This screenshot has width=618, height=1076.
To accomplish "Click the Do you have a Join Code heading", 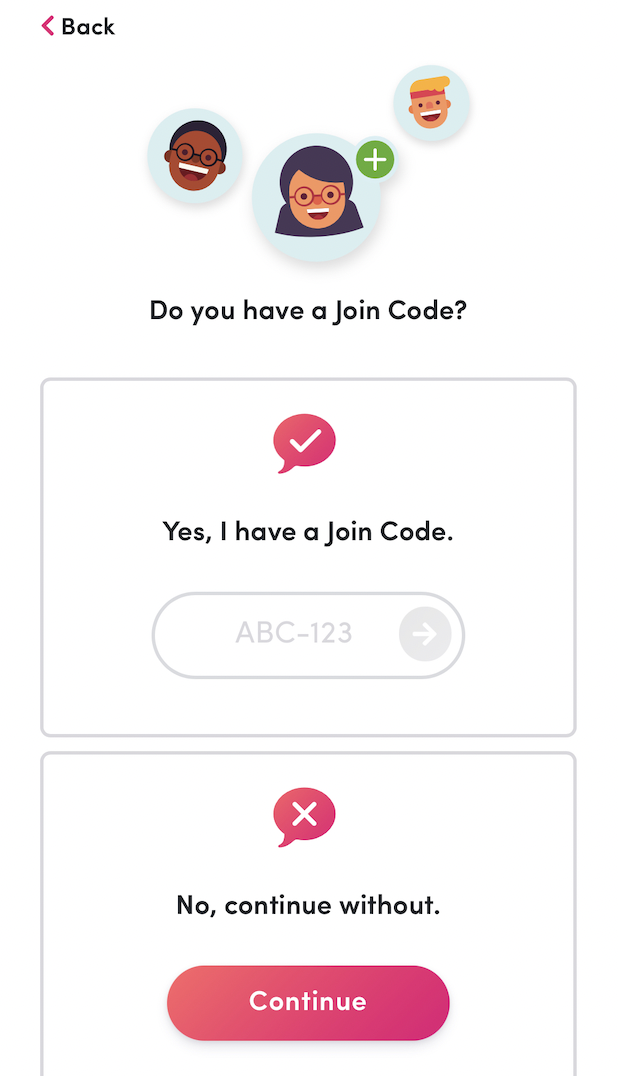I will (307, 310).
